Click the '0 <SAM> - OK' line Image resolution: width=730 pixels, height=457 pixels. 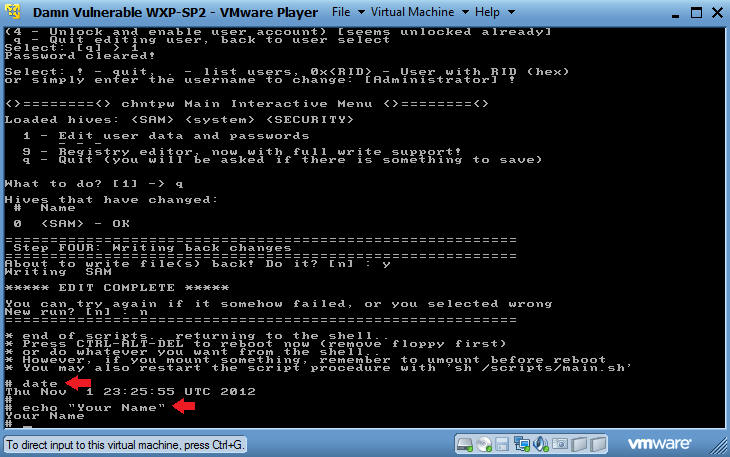point(72,224)
